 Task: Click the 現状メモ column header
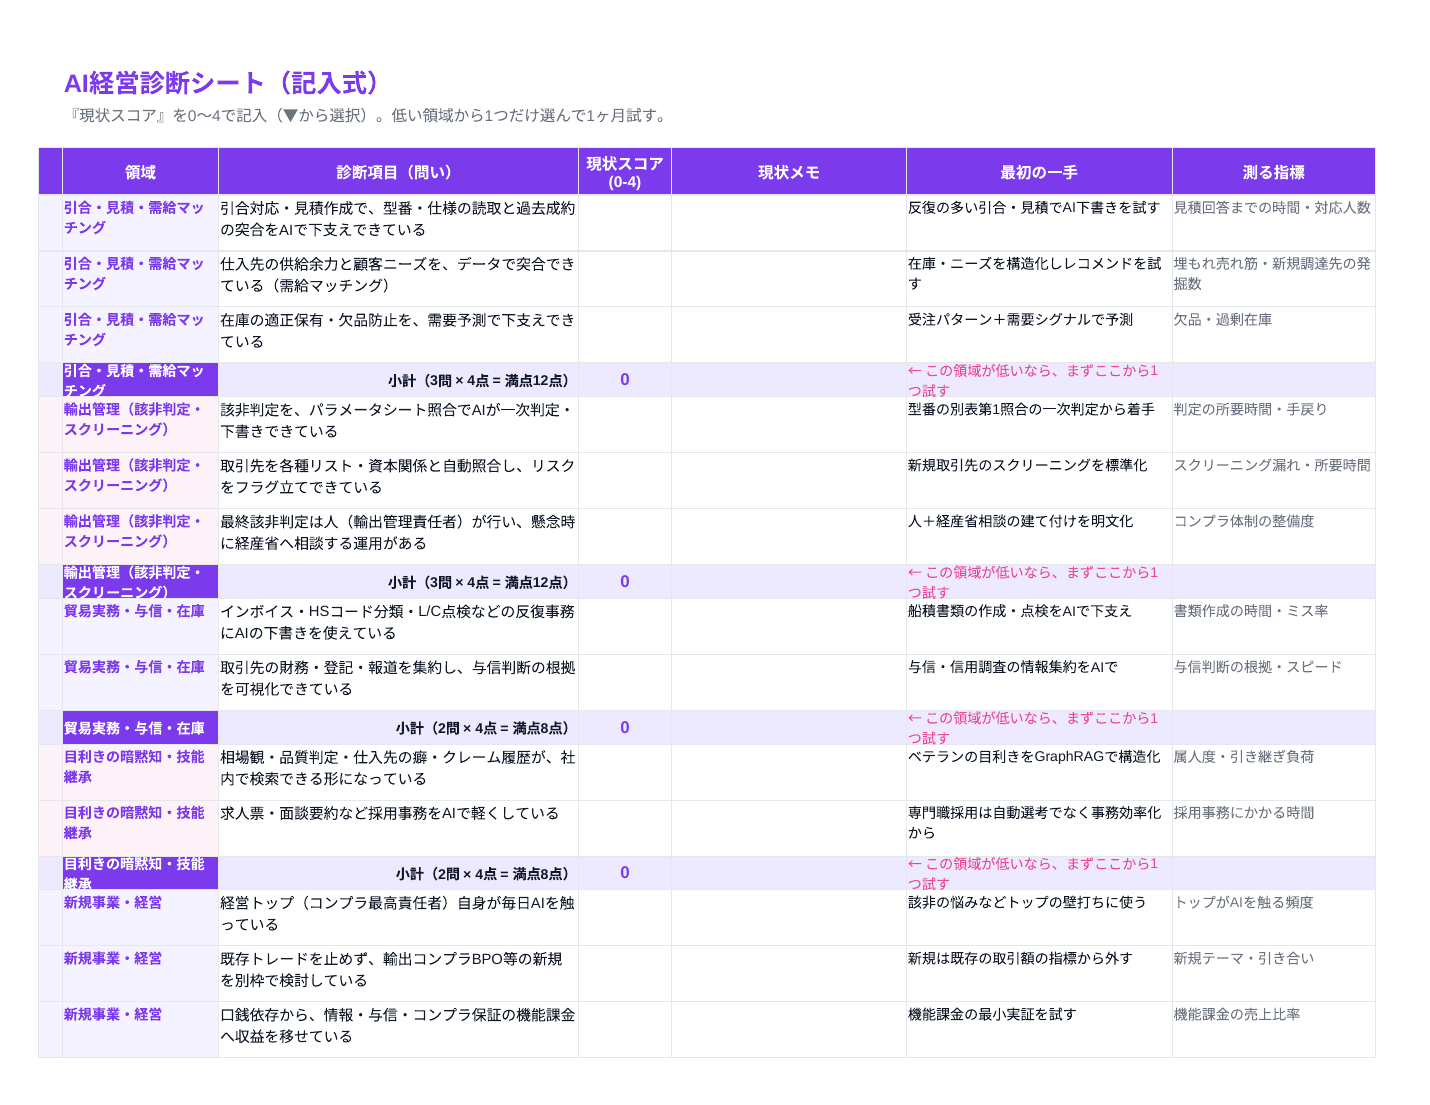(x=789, y=172)
